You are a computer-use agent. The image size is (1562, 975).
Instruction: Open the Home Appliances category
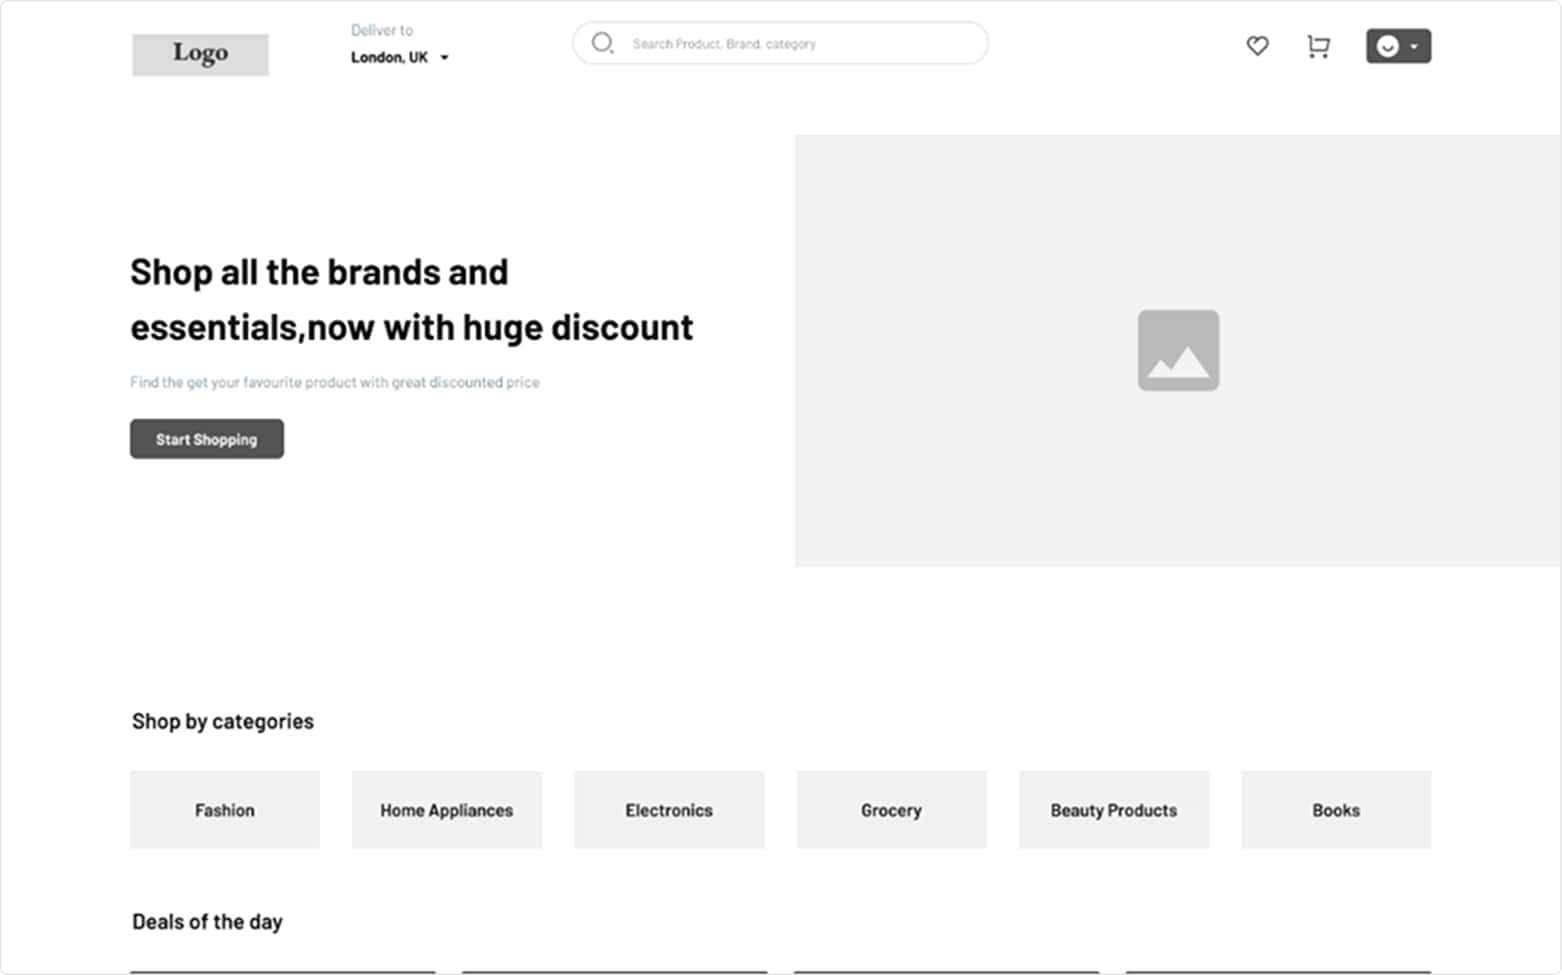tap(446, 810)
